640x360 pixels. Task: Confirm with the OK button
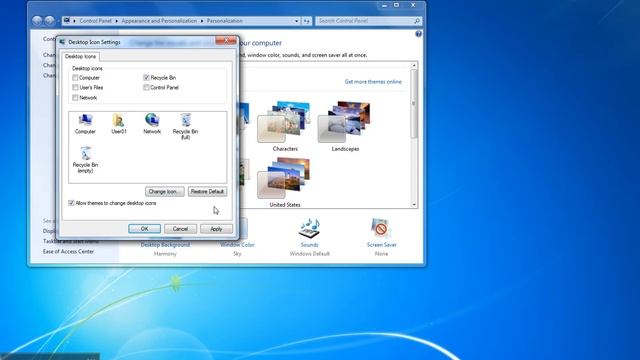coord(144,229)
